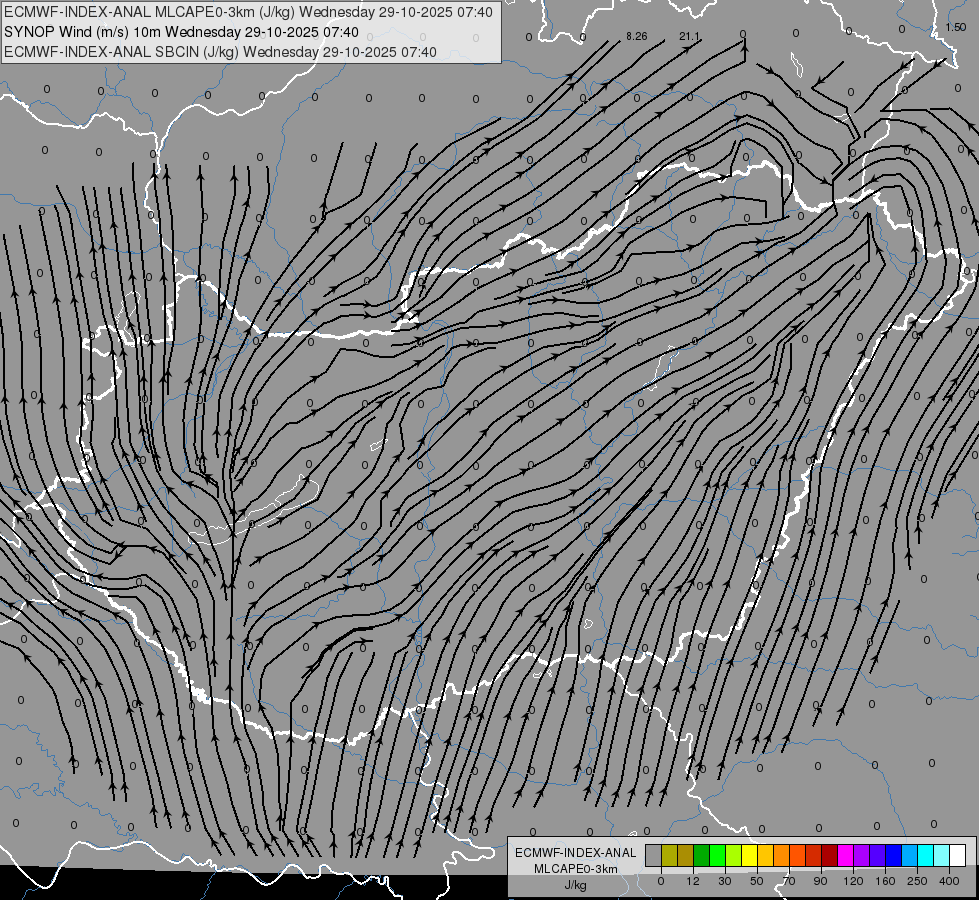Click the legend tick label 120

pos(853,881)
